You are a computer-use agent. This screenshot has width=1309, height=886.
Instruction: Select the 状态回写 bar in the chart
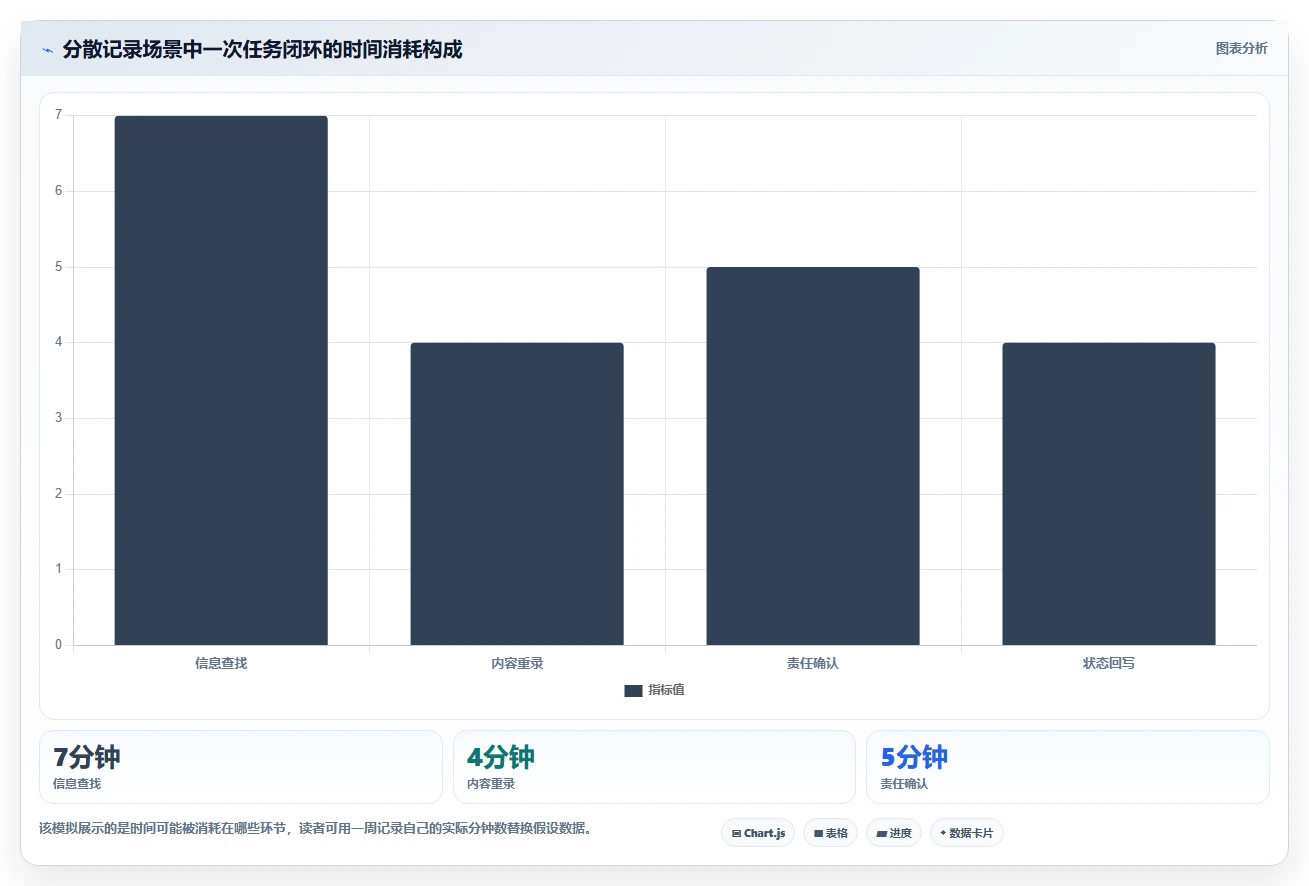(x=1109, y=494)
